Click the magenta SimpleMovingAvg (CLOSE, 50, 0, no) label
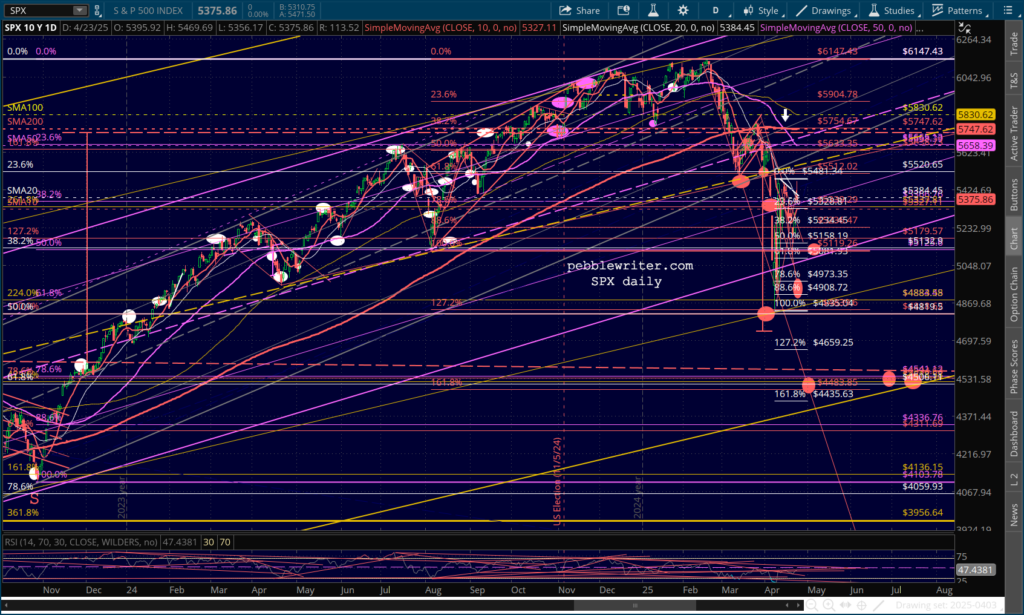 click(836, 27)
